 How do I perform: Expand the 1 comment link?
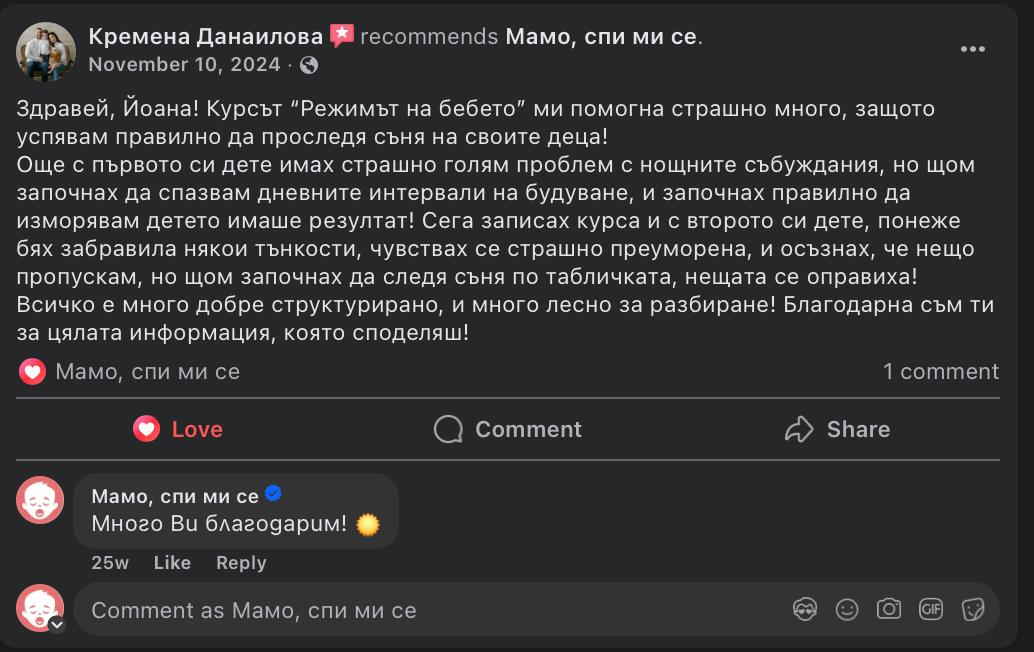tap(940, 372)
